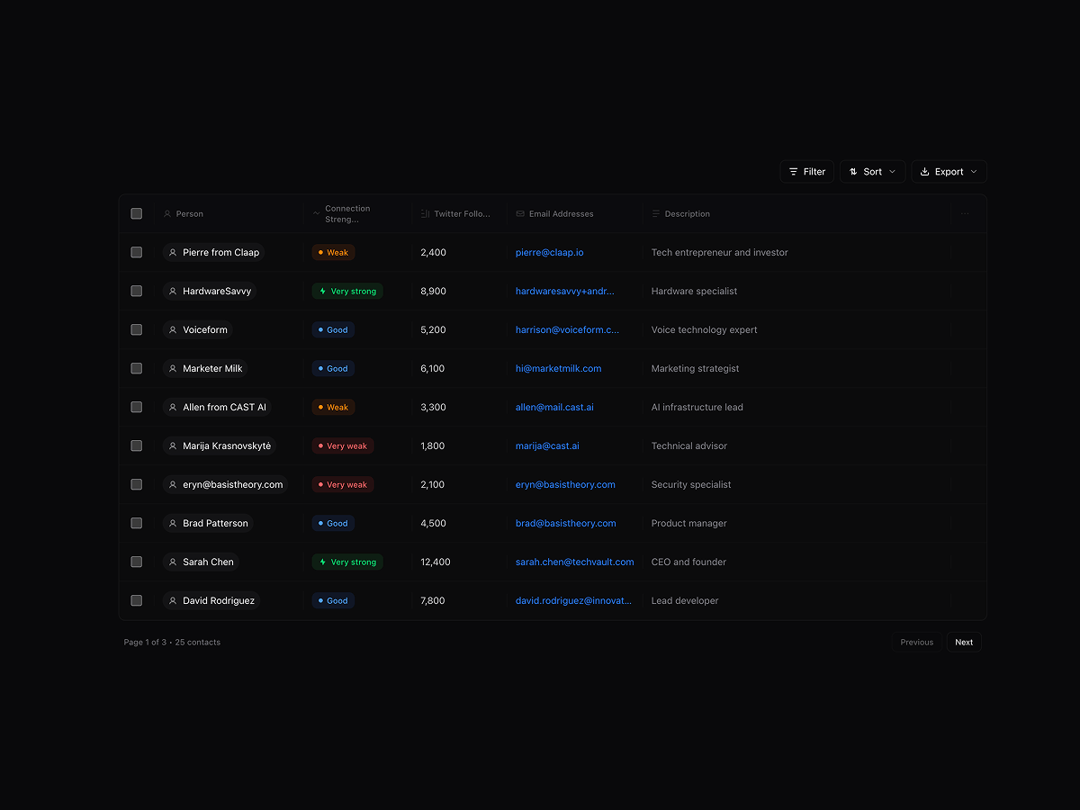
Task: Click the Email Addresses column header
Action: point(554,214)
